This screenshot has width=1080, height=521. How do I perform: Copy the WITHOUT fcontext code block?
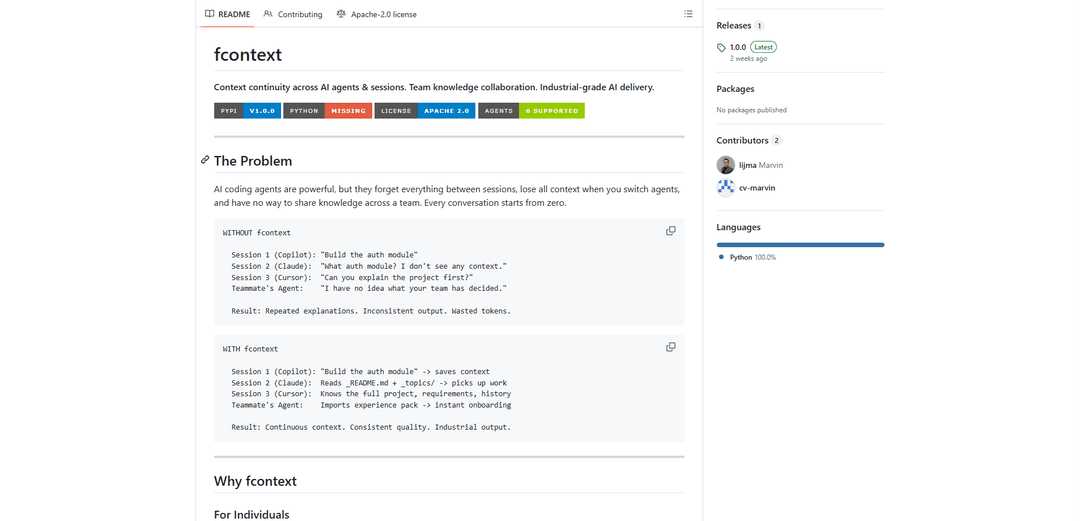click(671, 231)
